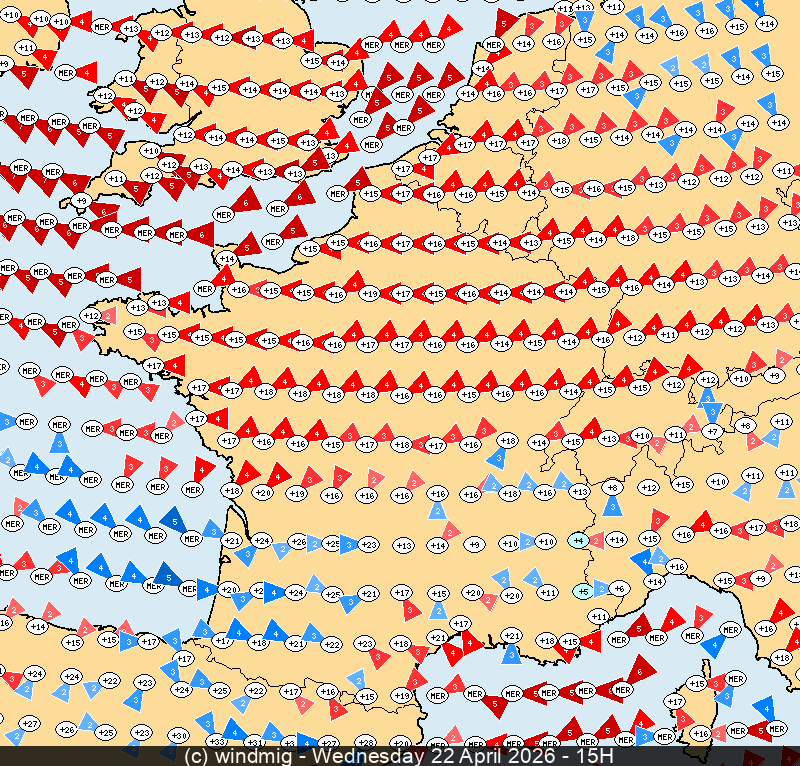Select the +14 marker on the Cotentin peninsula
Viewport: 800px width, 766px height.
(x=227, y=259)
